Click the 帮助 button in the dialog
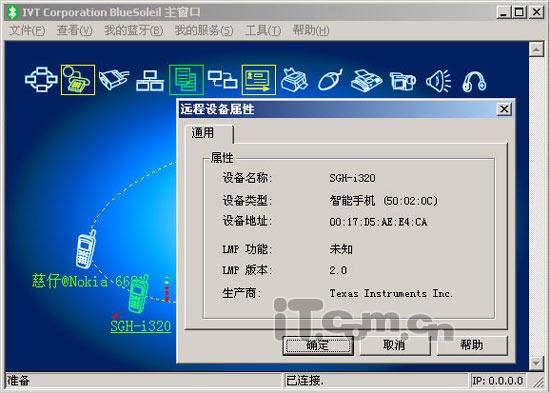 tap(472, 345)
